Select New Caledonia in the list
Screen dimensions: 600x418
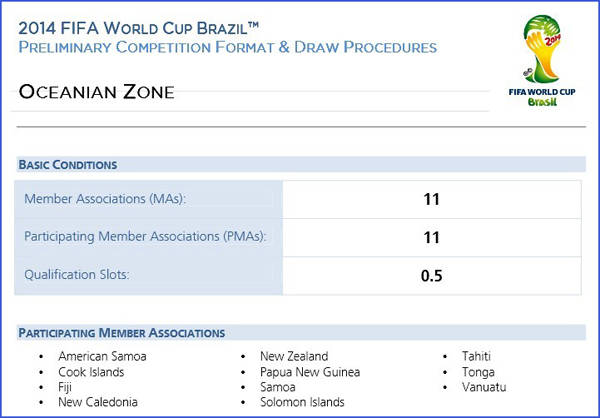(x=98, y=402)
